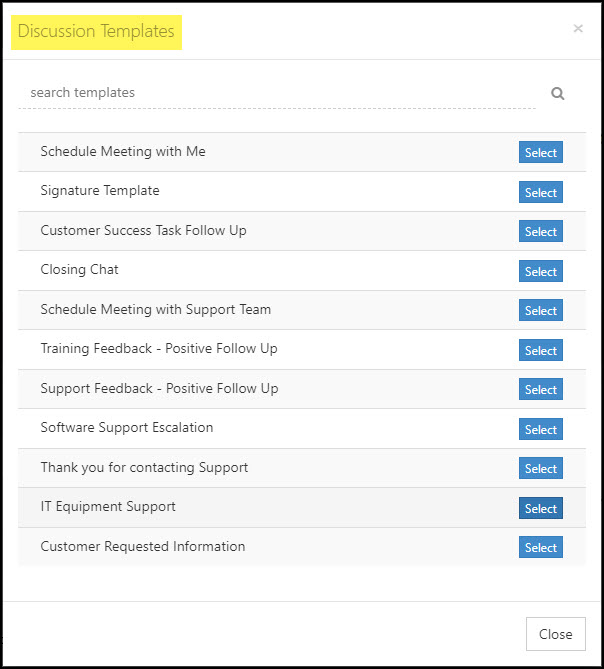
Task: Close dialog with the X icon
Action: tap(578, 29)
